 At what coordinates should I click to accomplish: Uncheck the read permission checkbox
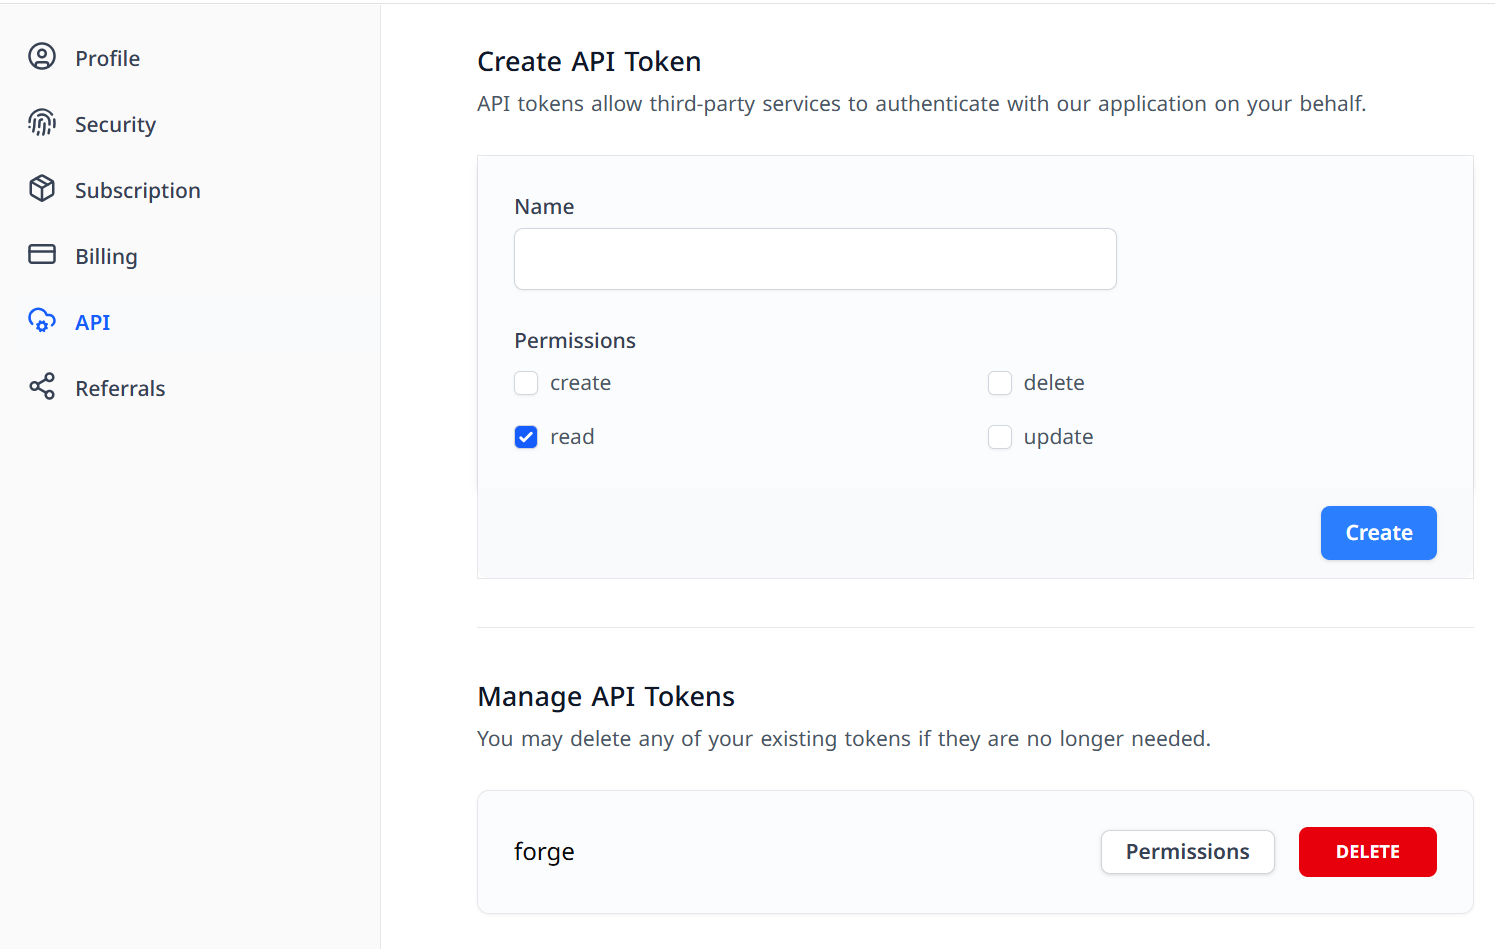[526, 437]
